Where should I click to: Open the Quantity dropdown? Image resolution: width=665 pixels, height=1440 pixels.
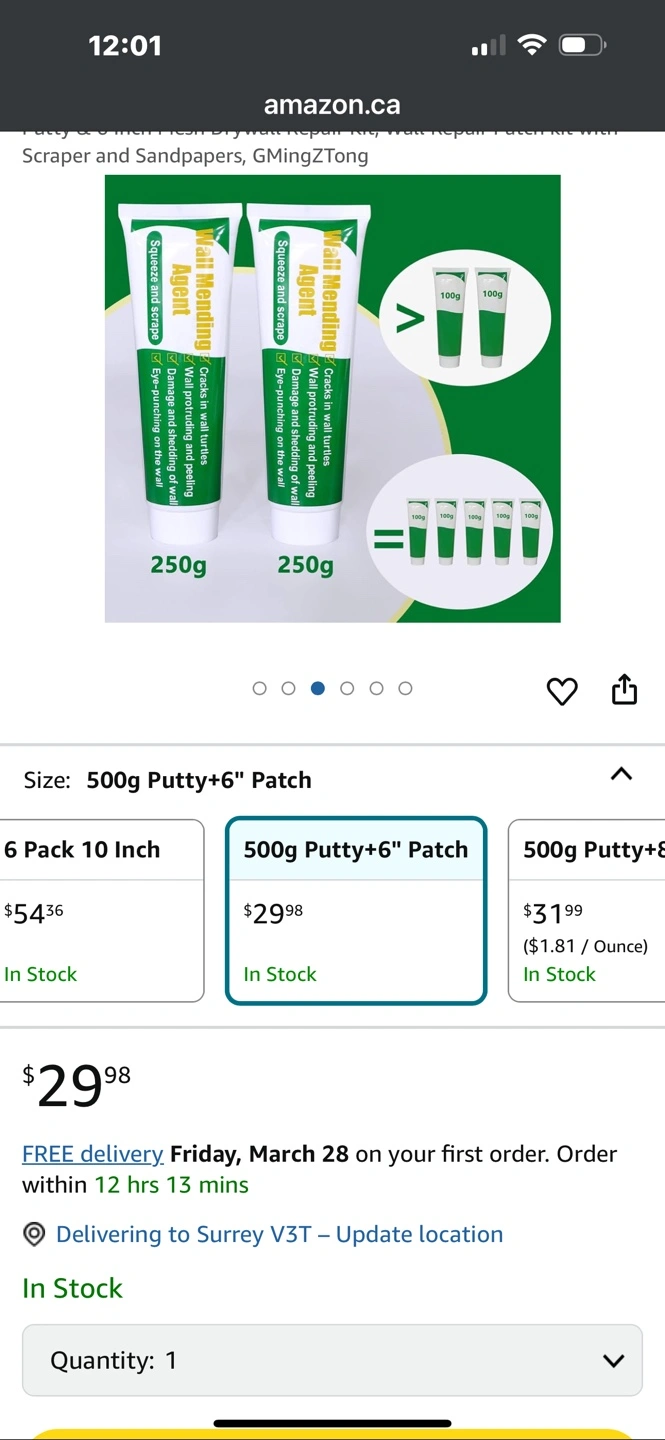332,1360
